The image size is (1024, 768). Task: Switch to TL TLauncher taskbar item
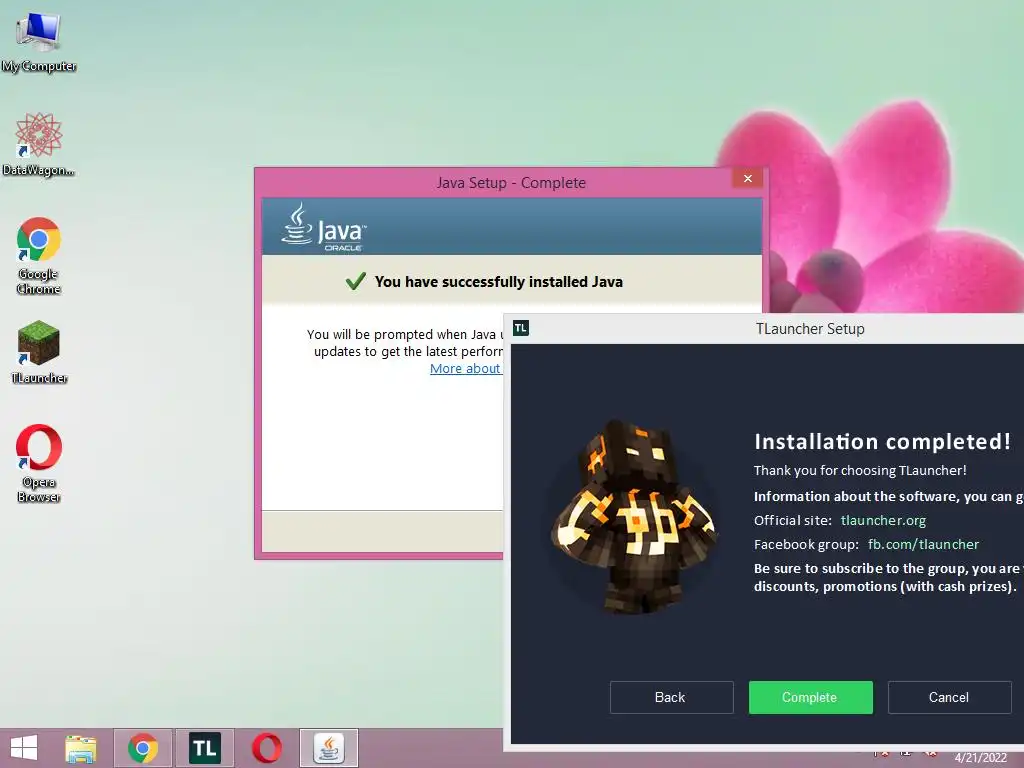point(204,748)
